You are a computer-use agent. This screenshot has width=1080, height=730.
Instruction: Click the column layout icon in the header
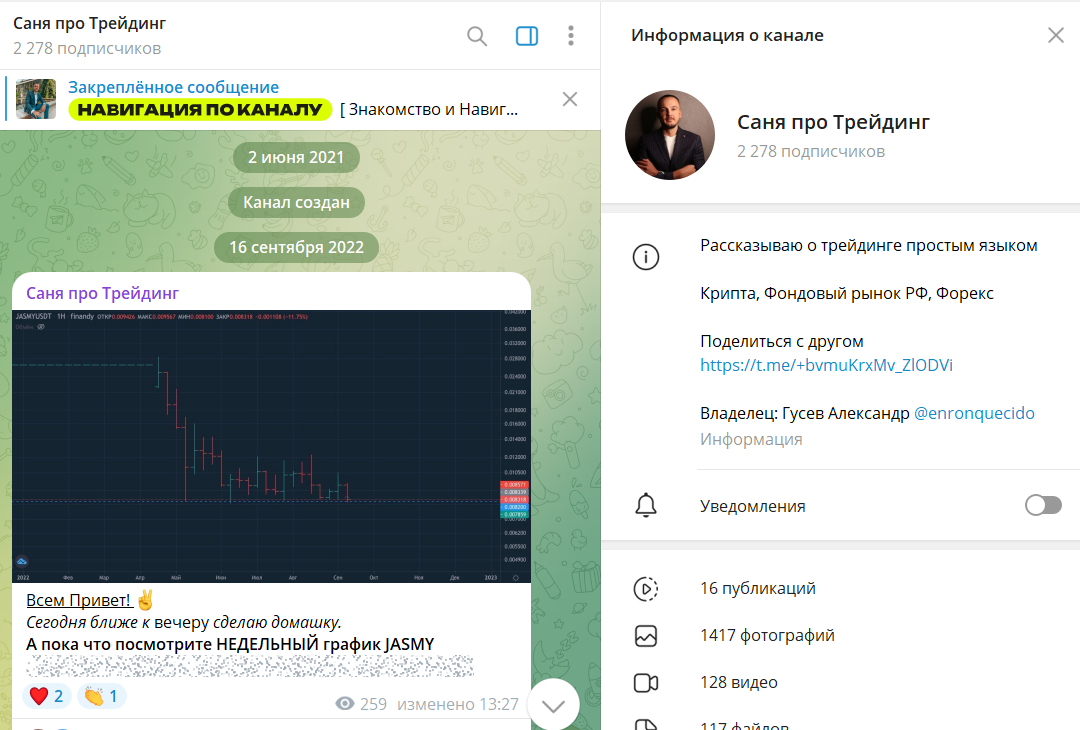pos(524,35)
